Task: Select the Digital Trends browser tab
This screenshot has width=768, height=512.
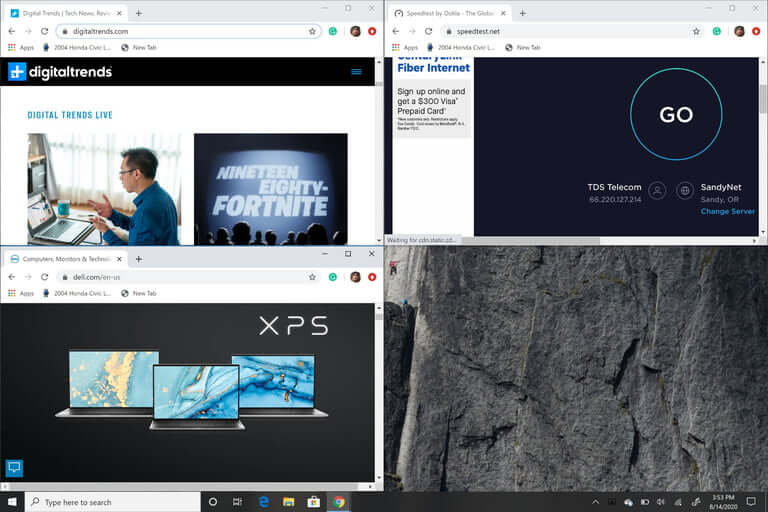Action: point(66,13)
